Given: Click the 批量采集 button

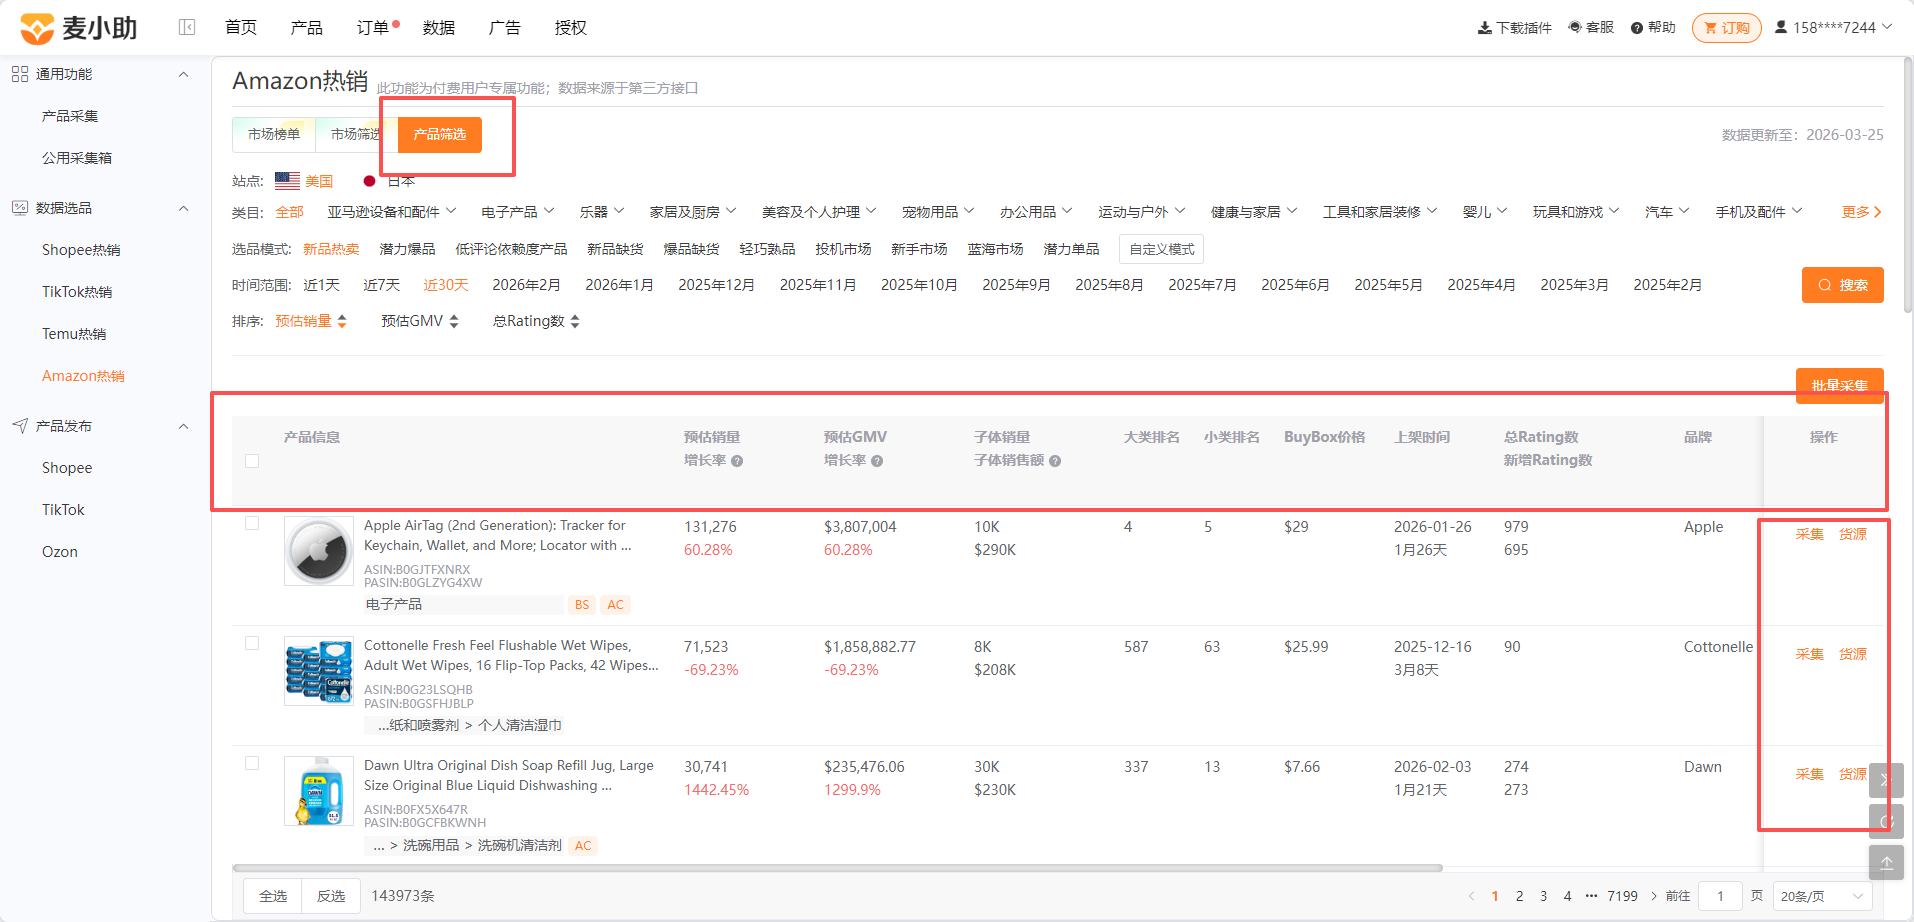Looking at the screenshot, I should coord(1840,385).
